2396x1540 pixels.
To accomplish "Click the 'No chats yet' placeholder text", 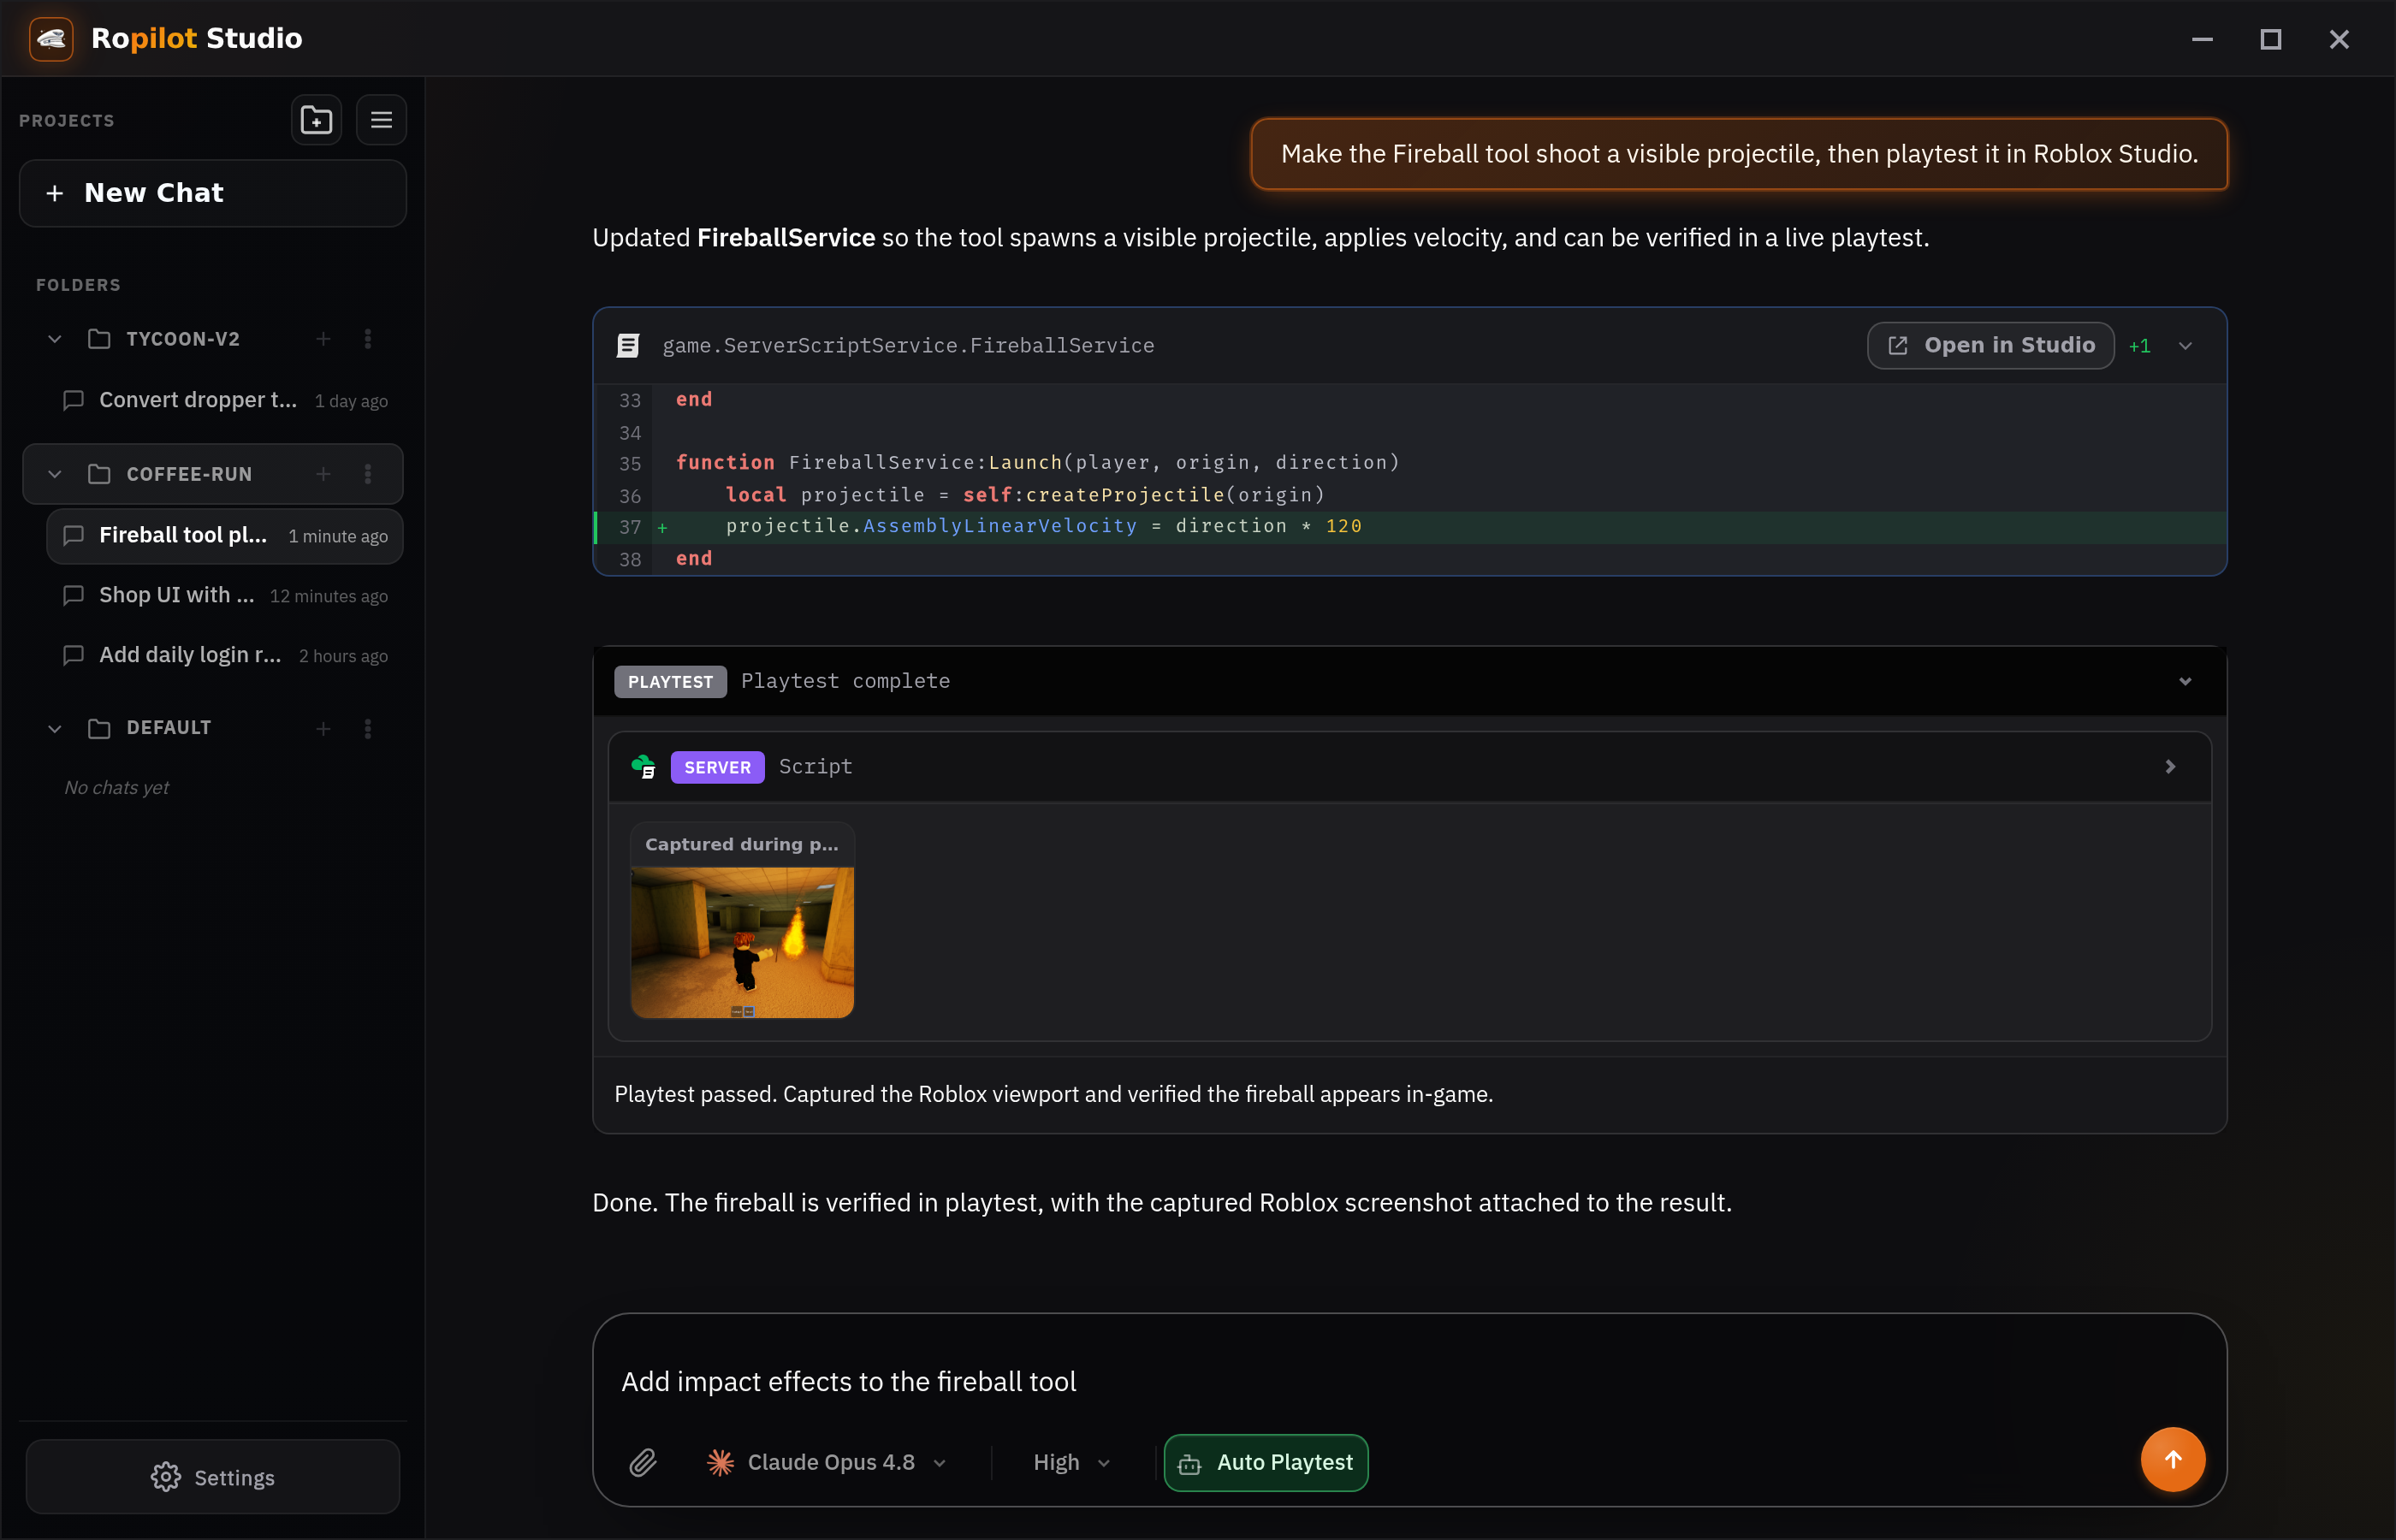I will pos(117,788).
